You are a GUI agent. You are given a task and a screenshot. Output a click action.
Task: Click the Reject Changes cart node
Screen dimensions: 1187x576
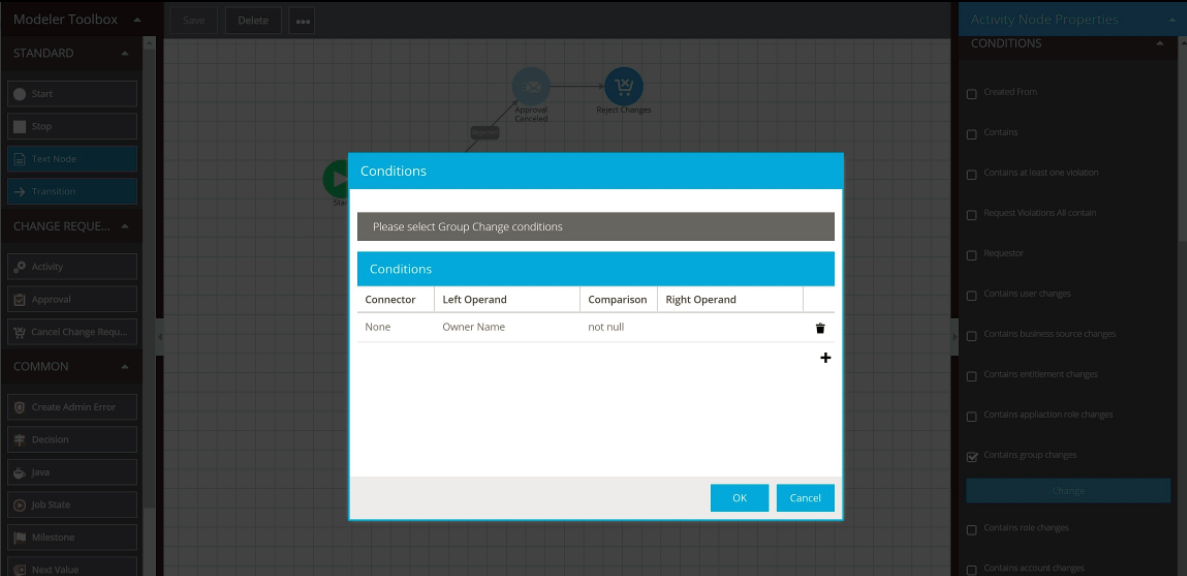pos(624,86)
